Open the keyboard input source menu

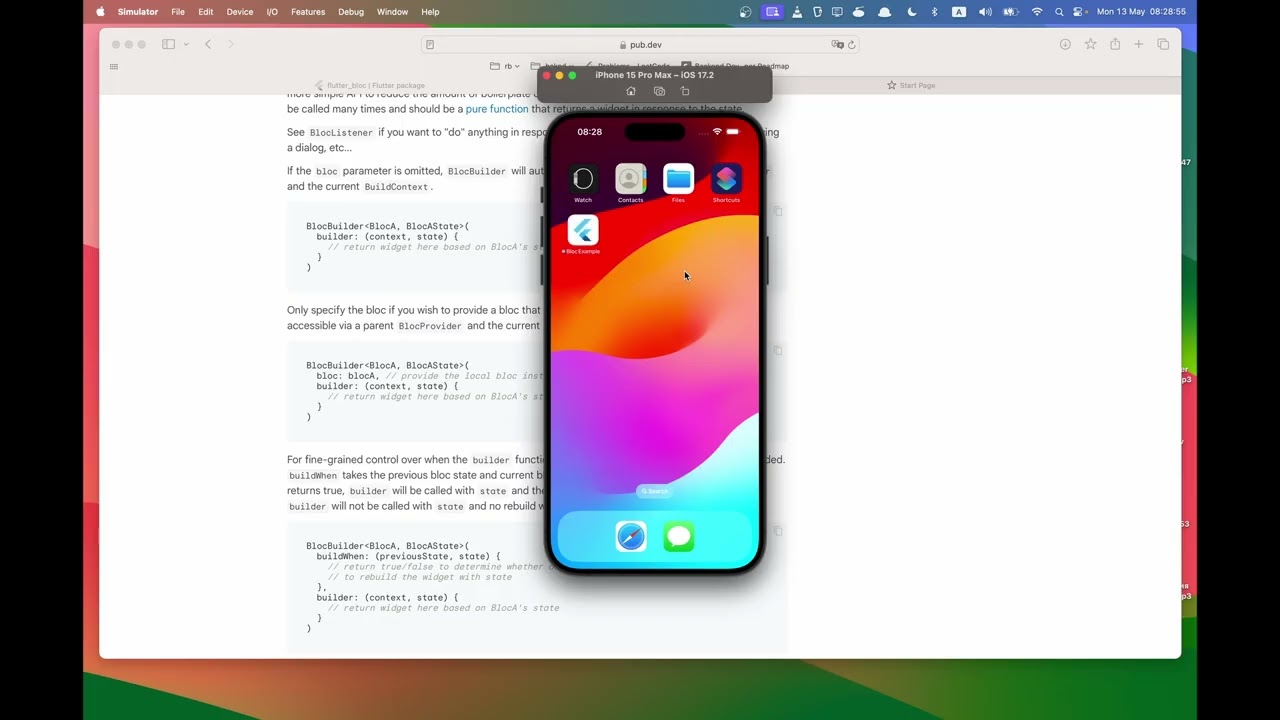[959, 12]
